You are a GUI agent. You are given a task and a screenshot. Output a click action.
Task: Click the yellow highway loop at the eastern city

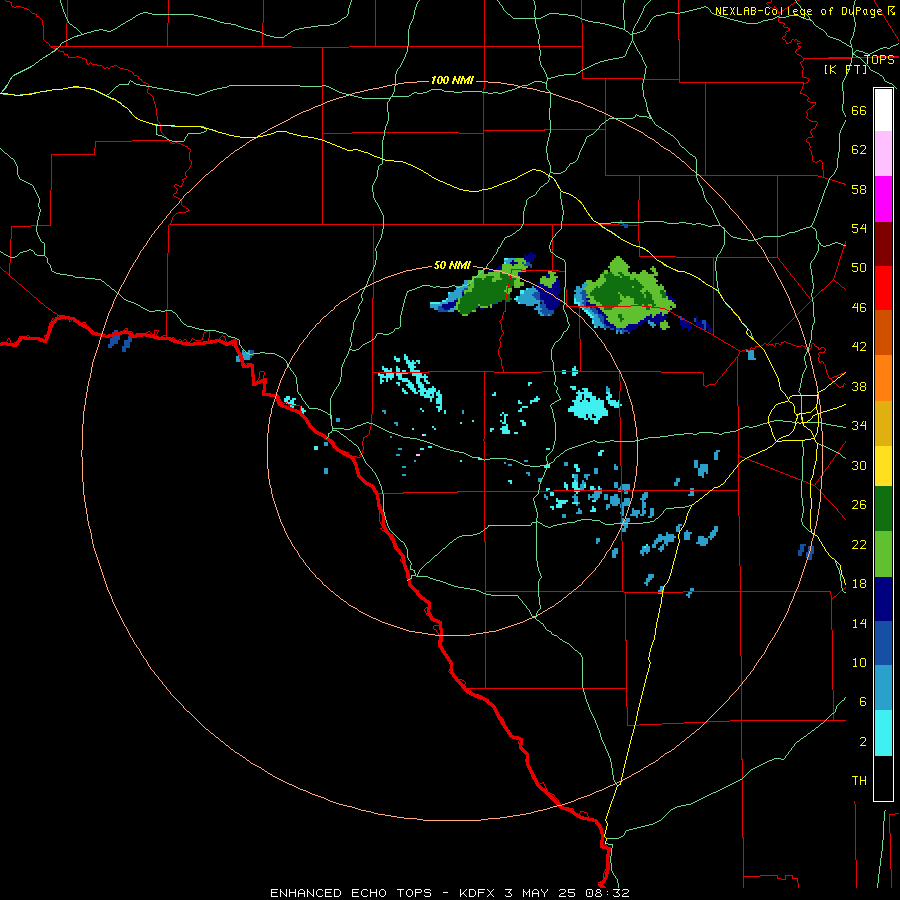pos(795,418)
